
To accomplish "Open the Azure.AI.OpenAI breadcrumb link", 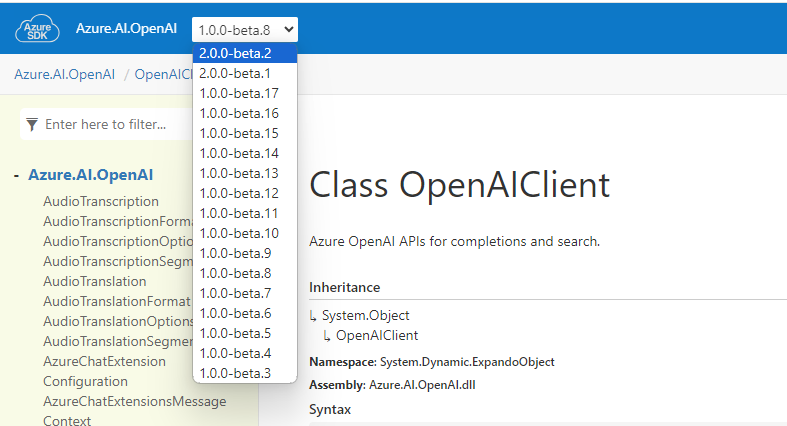I will coord(65,74).
